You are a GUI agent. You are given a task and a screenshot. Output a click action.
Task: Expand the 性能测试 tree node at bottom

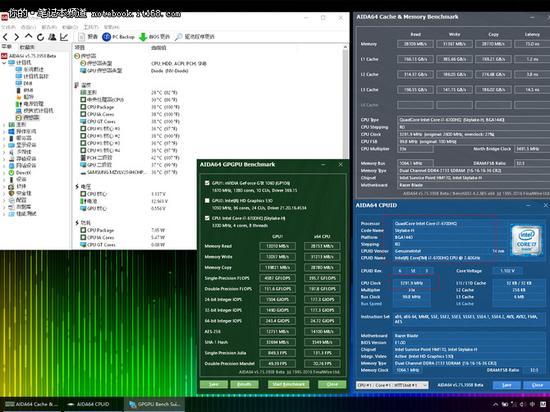(4, 214)
